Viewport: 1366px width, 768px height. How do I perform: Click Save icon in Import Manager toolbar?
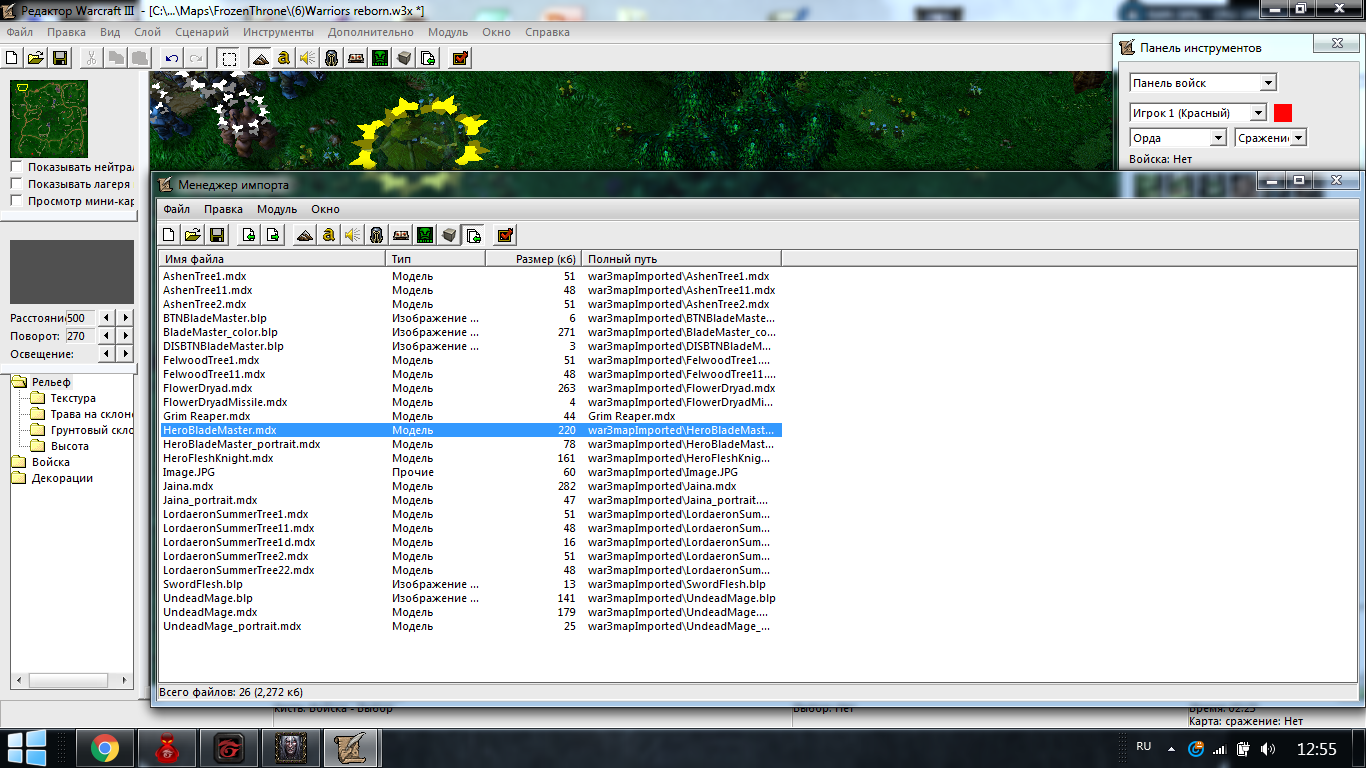click(216, 235)
